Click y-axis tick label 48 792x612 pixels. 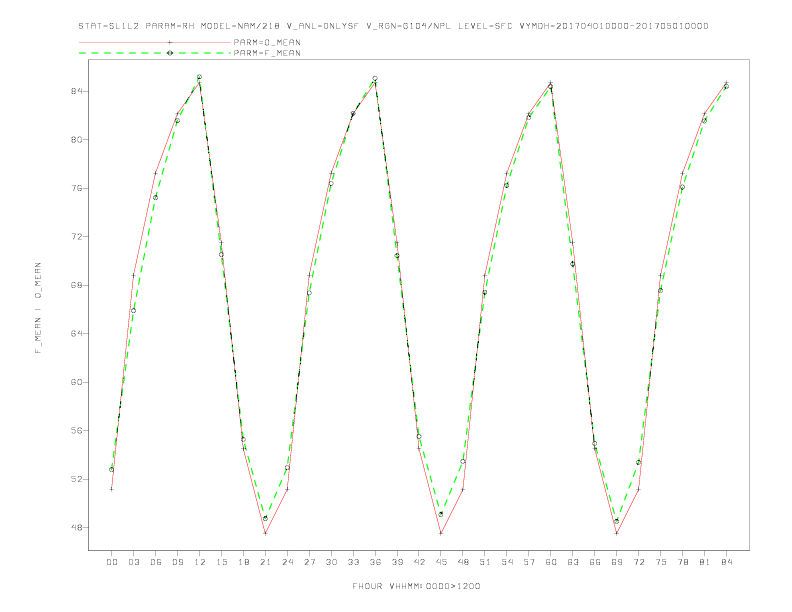(76, 528)
